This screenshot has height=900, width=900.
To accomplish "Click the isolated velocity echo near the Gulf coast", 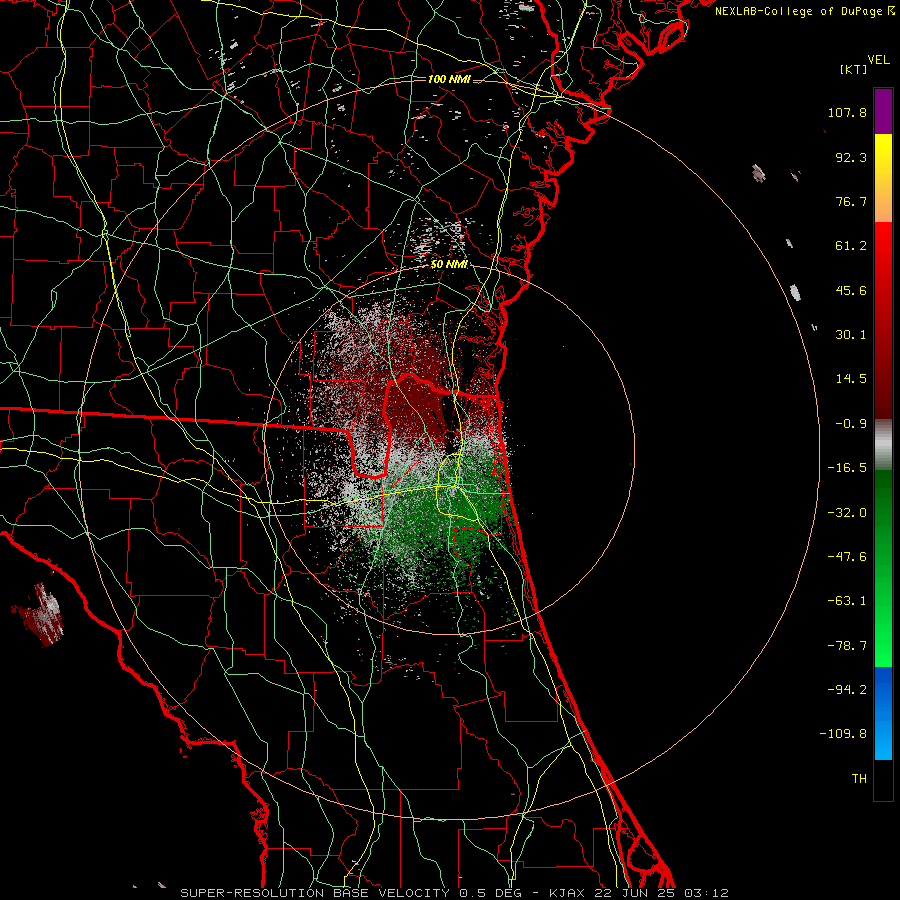I will pyautogui.click(x=39, y=614).
